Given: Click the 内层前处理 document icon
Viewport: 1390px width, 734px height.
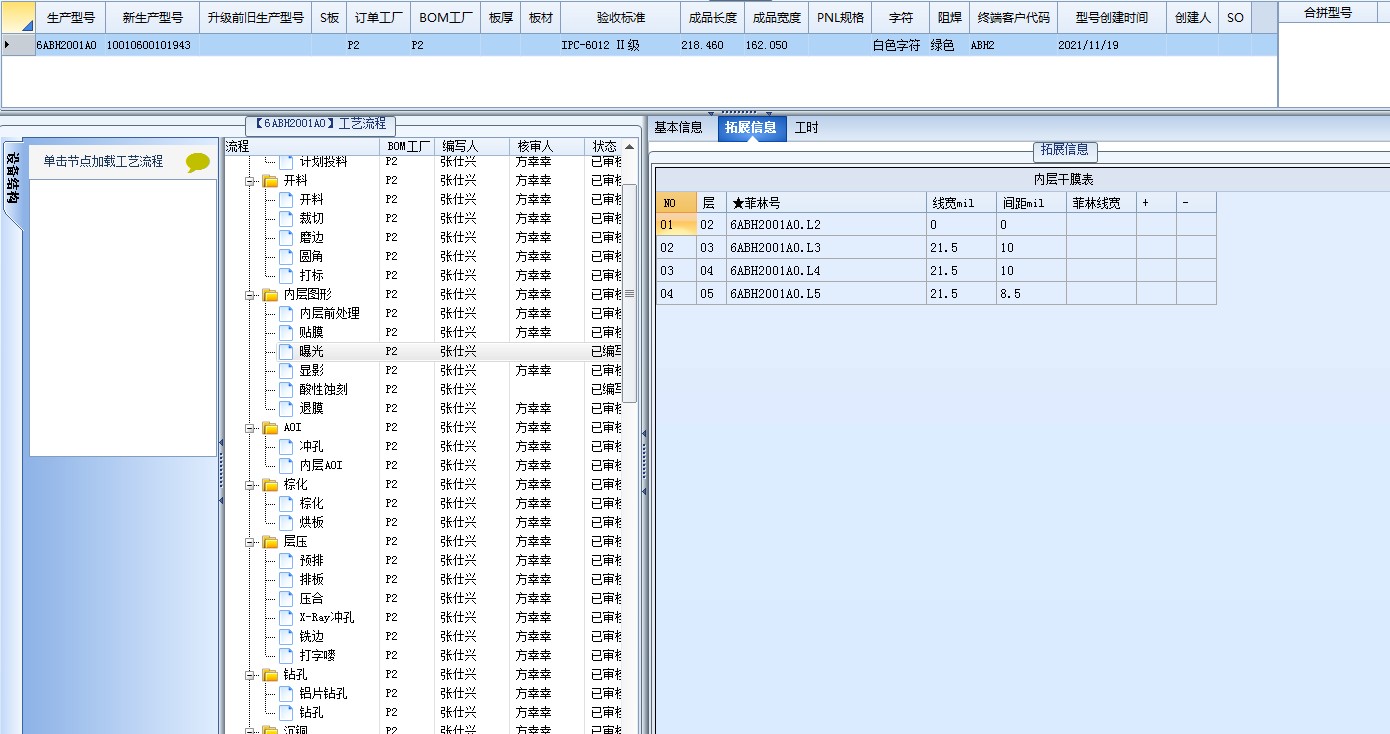Looking at the screenshot, I should pos(286,313).
